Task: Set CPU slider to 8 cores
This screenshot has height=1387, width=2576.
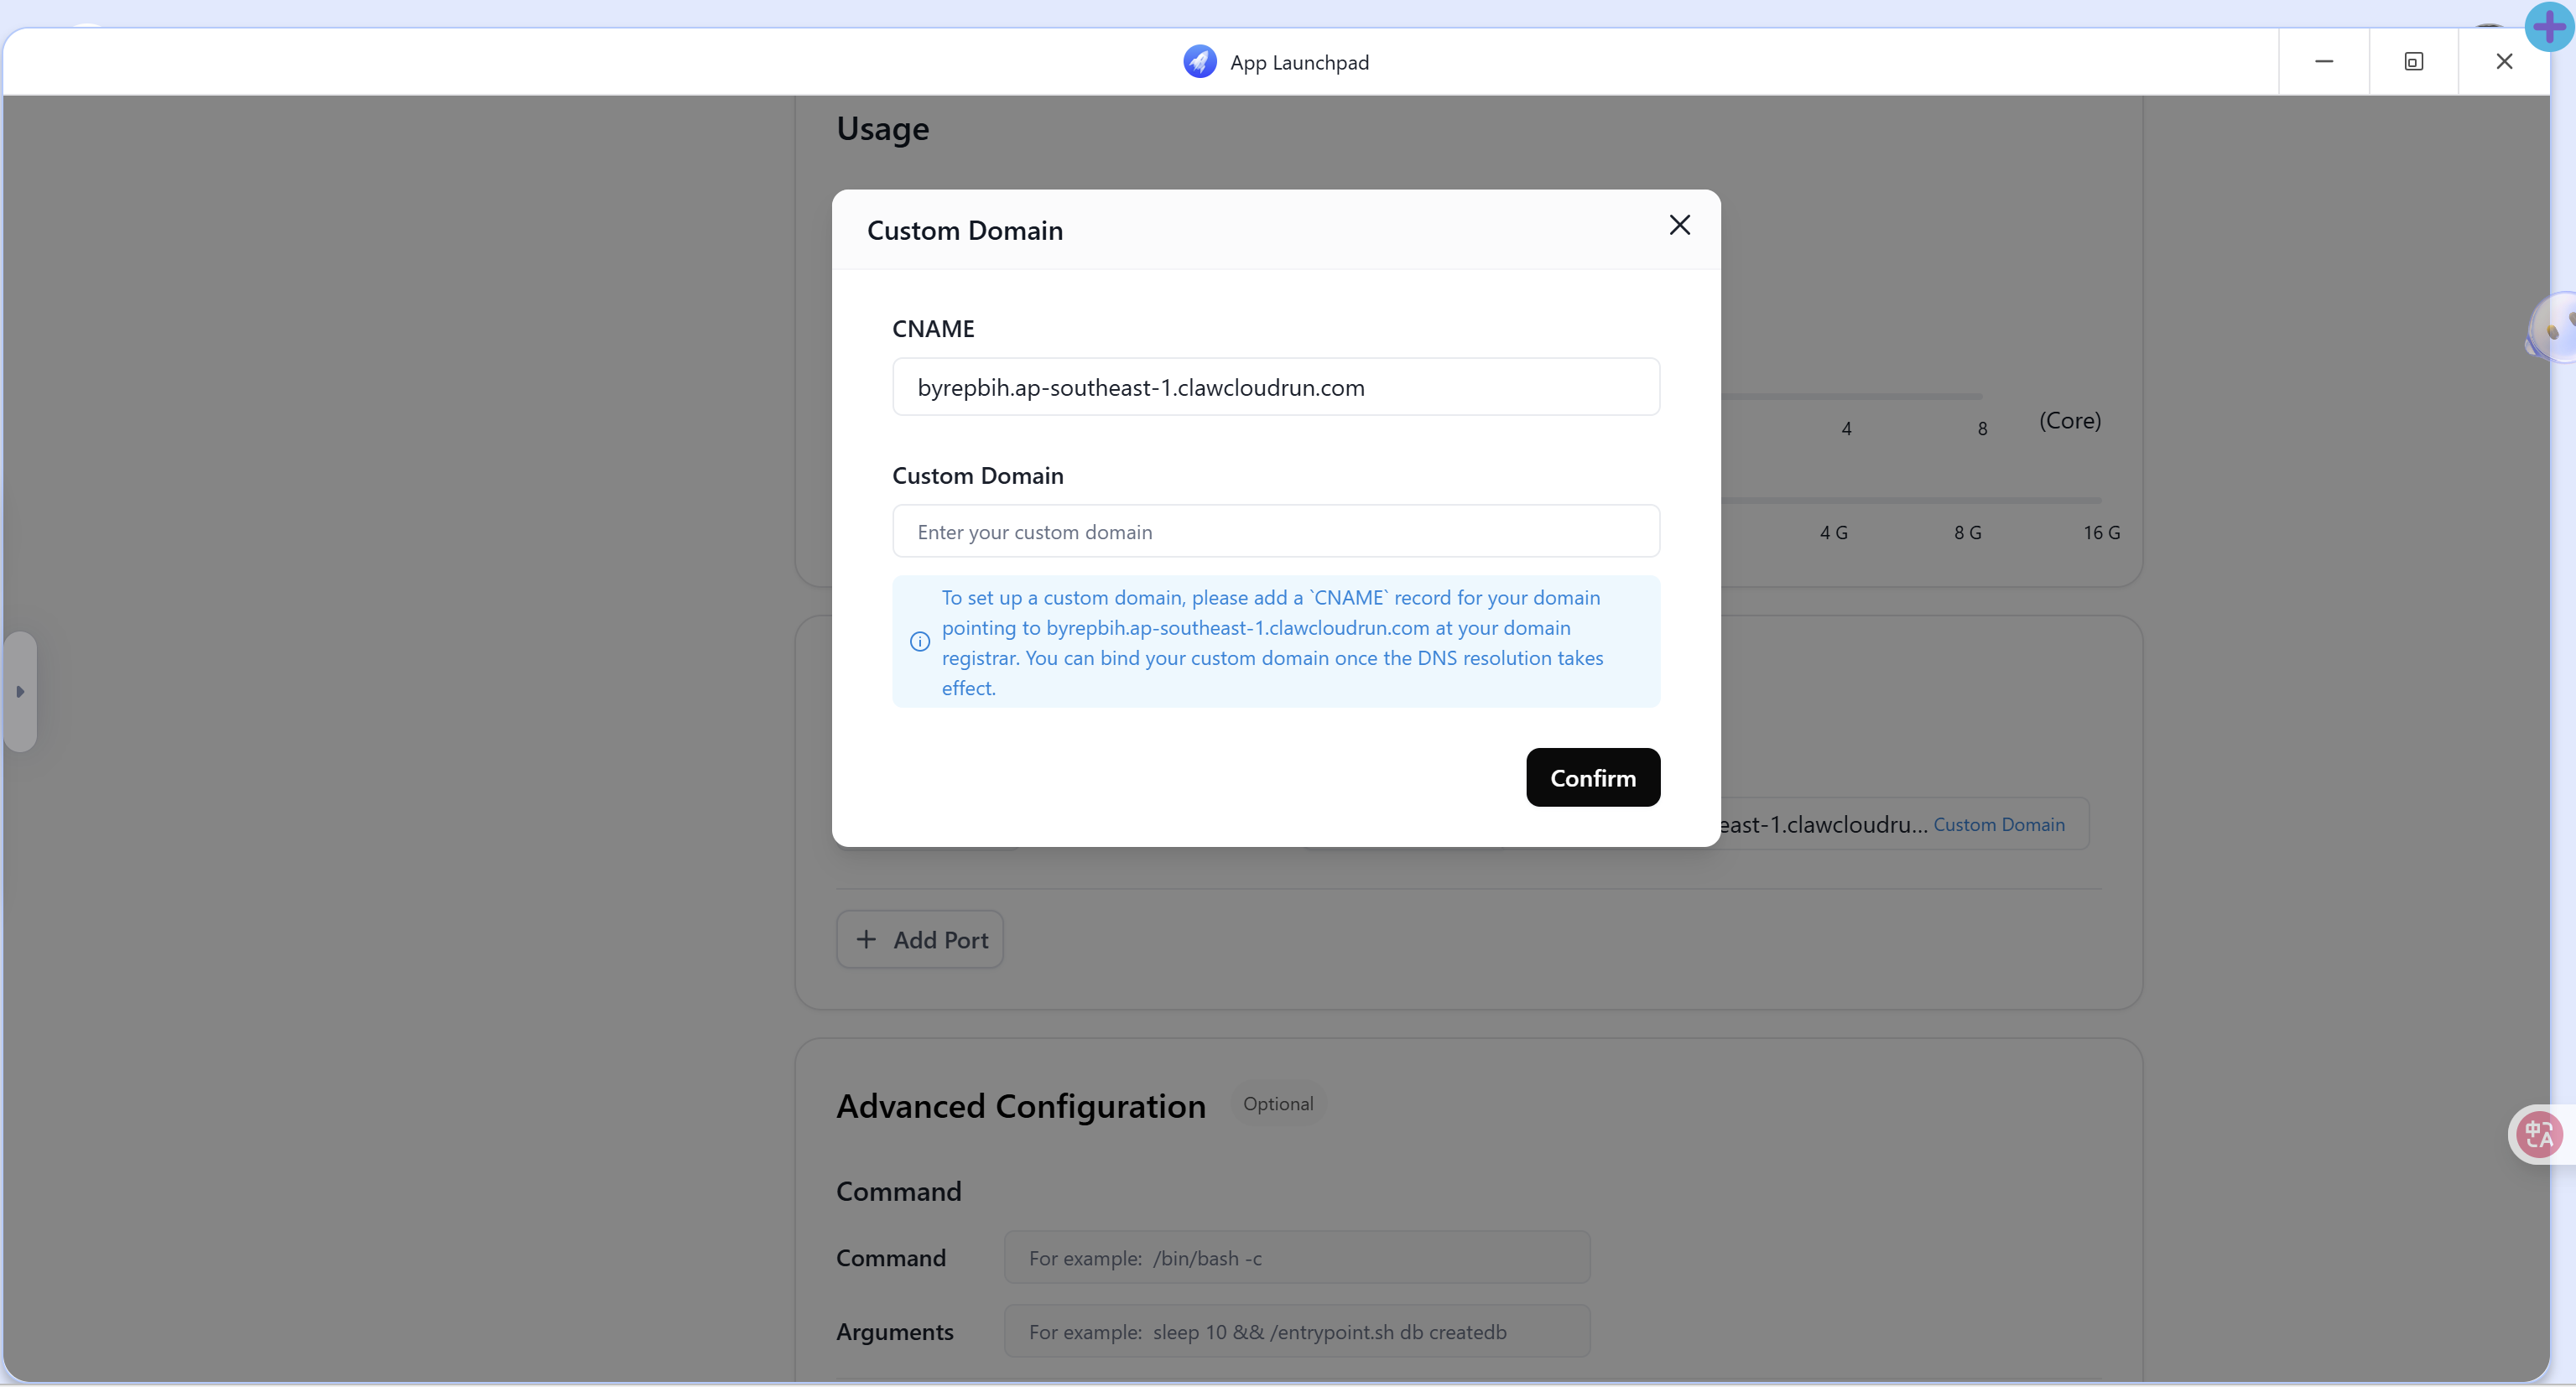Action: (x=1981, y=397)
